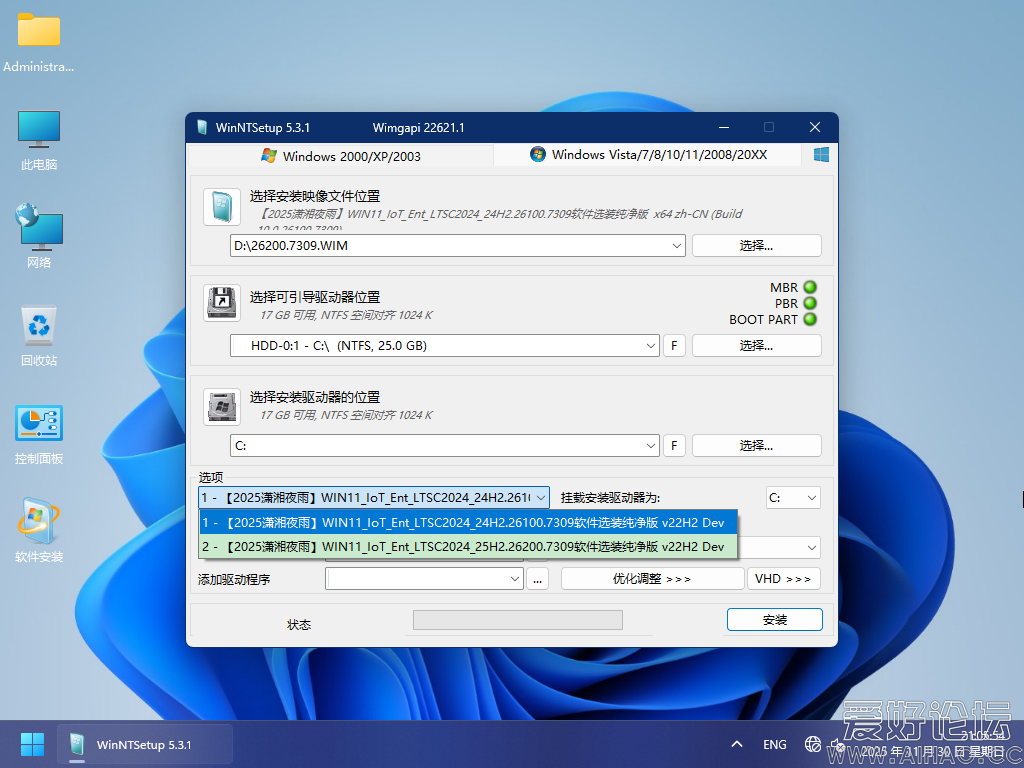The image size is (1024, 768).
Task: Click the MBR green status light
Action: click(810, 287)
